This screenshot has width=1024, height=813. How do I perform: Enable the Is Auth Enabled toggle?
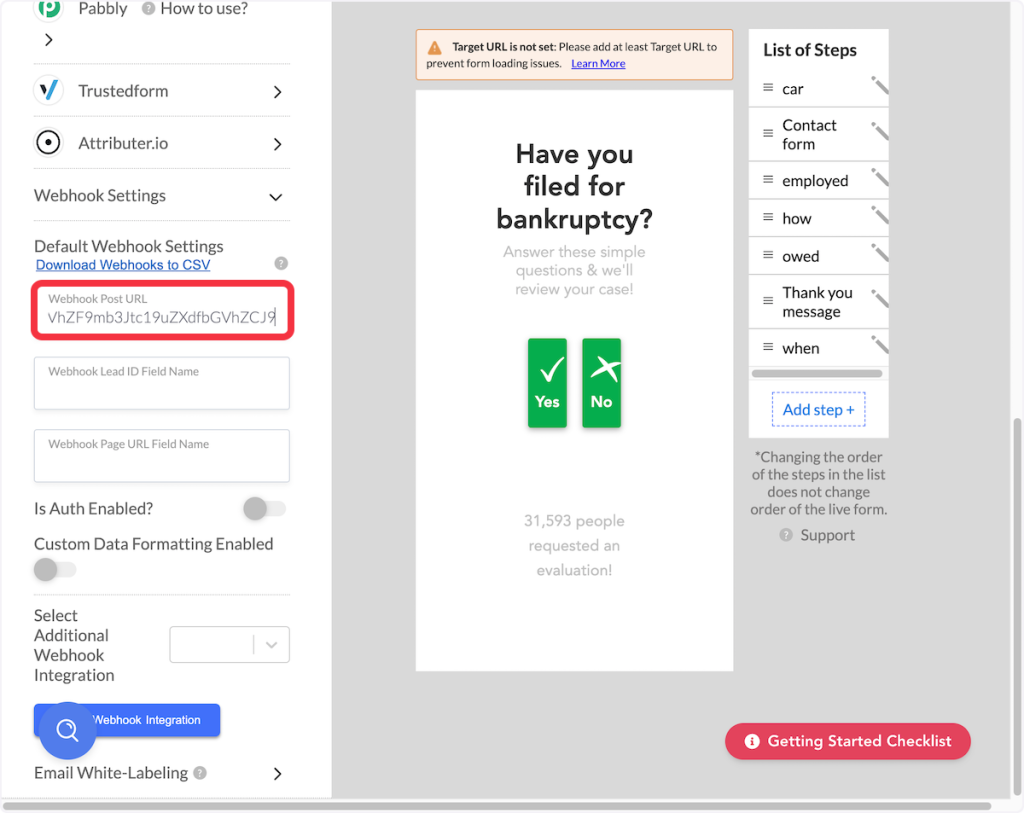tap(265, 509)
